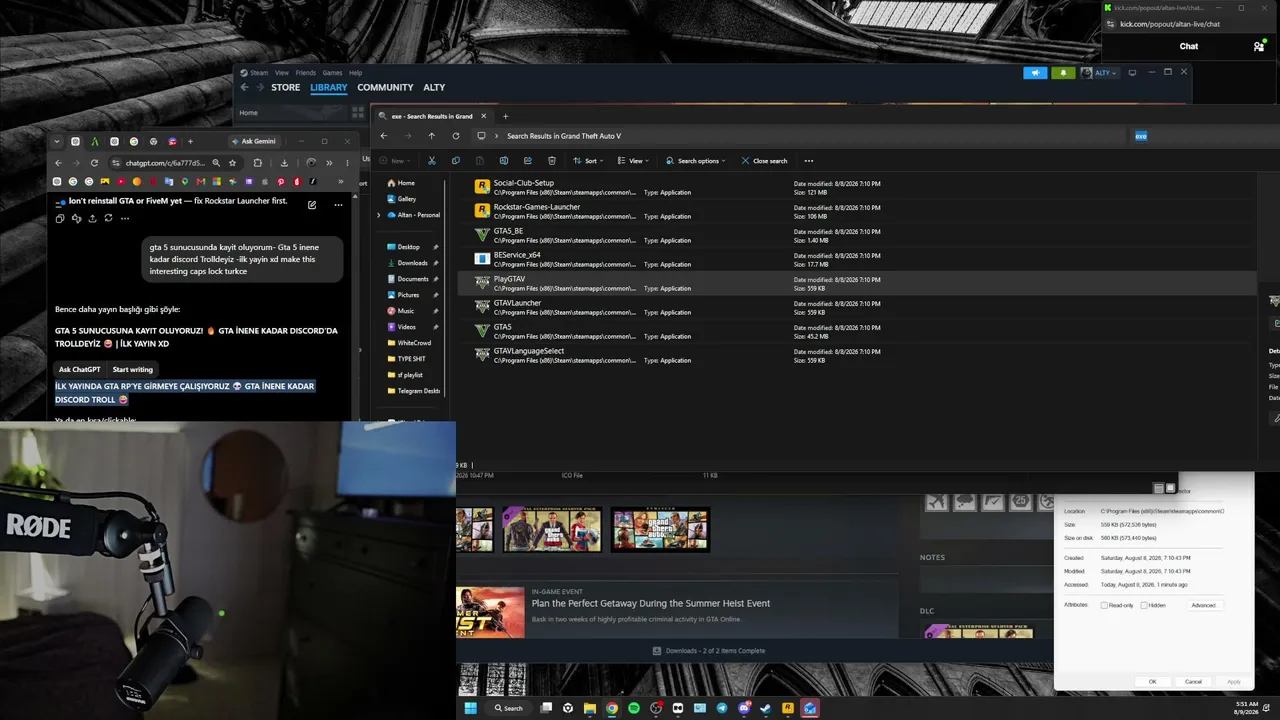Refresh the File Explorer search results

tap(456, 136)
